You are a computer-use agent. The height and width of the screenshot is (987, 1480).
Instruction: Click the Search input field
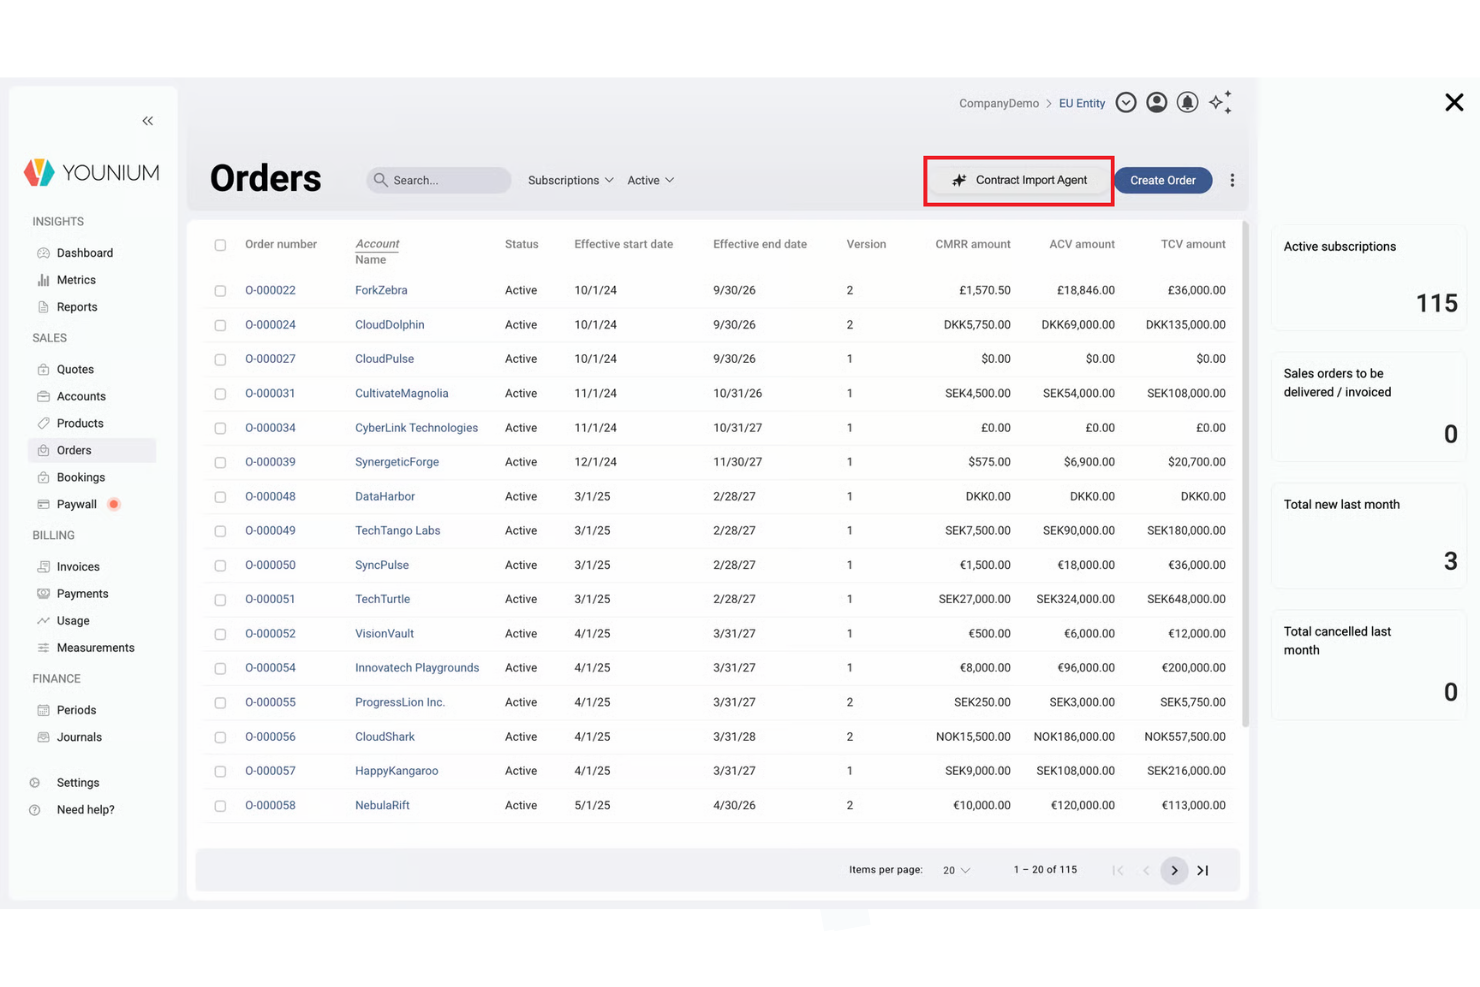(x=438, y=180)
